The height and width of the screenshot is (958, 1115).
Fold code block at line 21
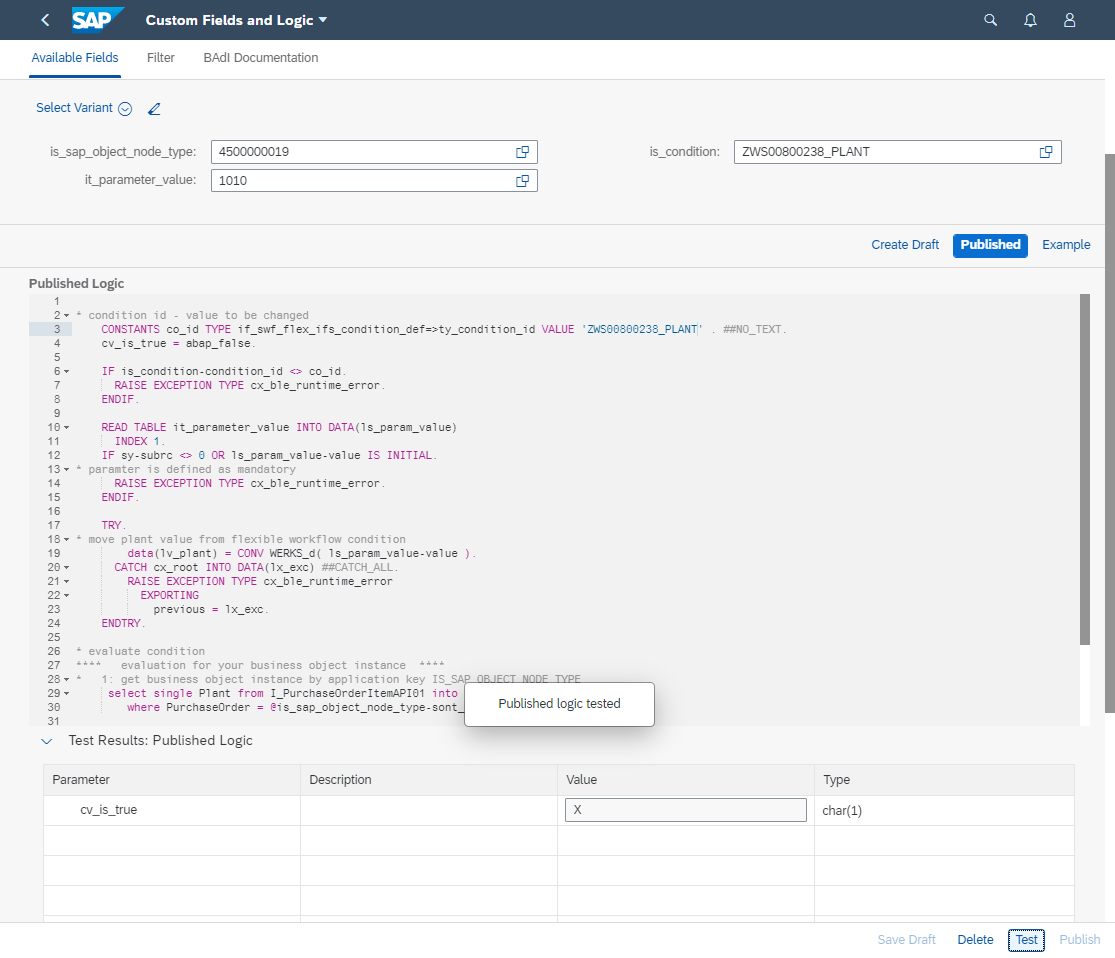(67, 581)
